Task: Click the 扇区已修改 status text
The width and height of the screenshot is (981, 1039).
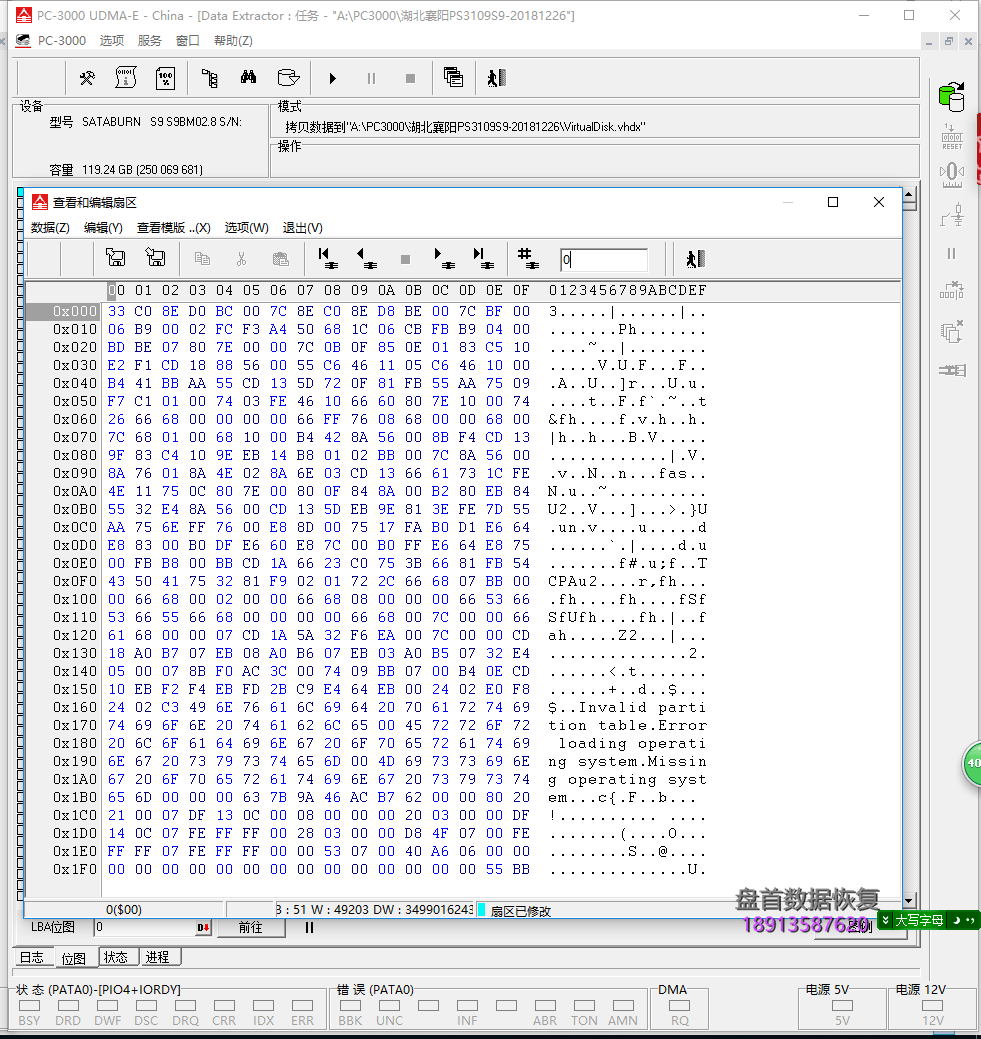Action: pos(521,911)
